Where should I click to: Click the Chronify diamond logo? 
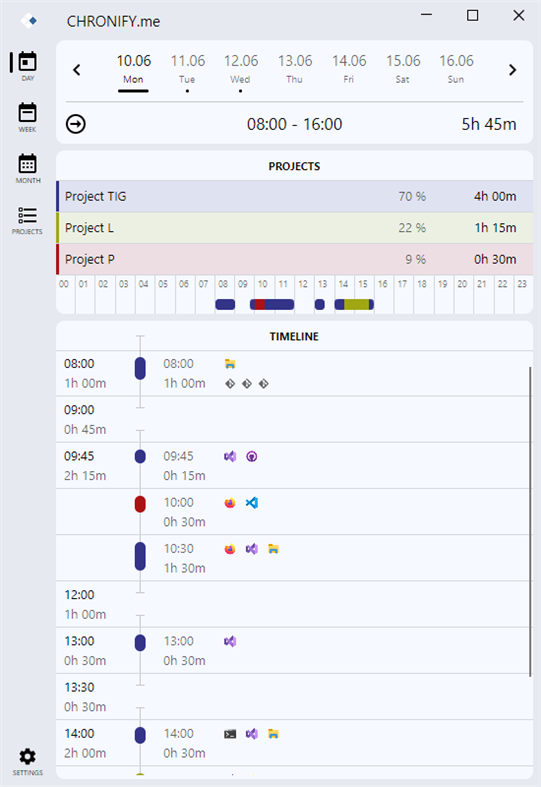click(x=29, y=21)
